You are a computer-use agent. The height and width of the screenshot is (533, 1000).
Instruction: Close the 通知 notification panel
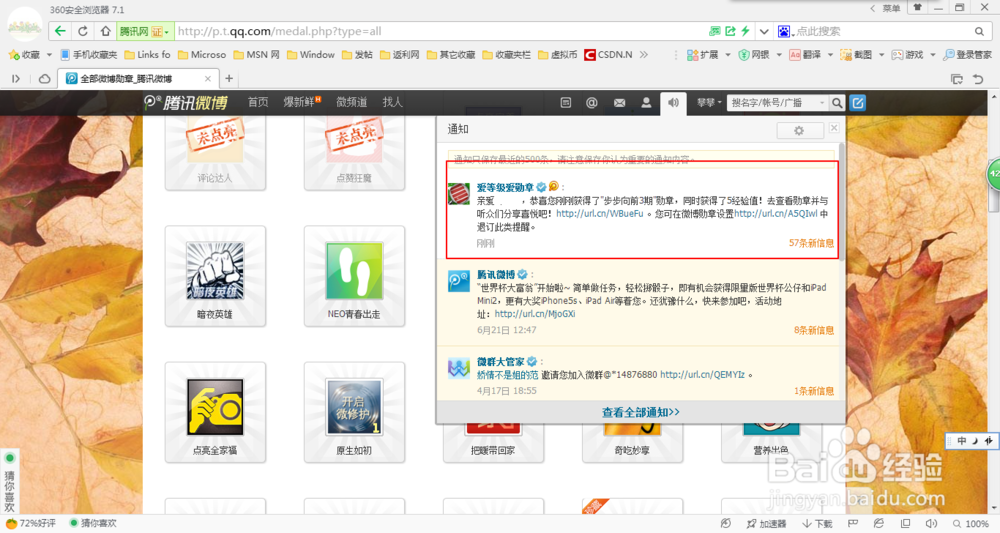coord(834,128)
